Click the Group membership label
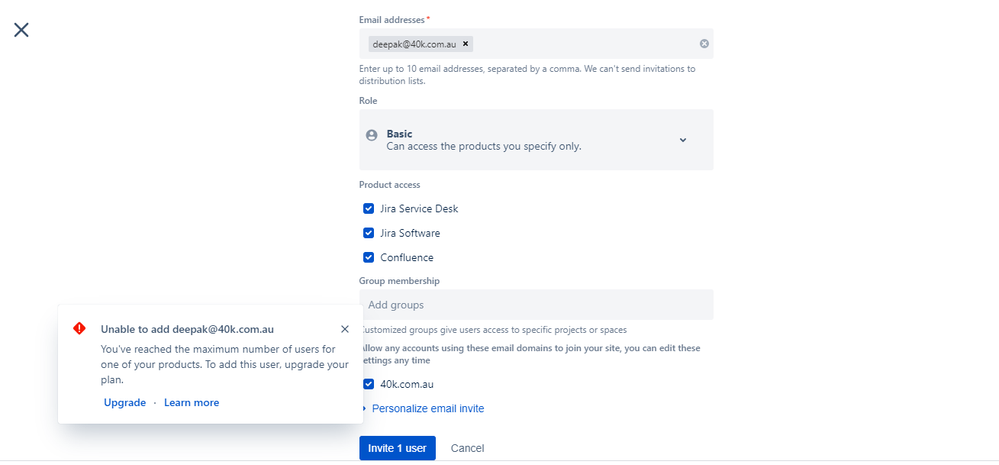 click(399, 280)
